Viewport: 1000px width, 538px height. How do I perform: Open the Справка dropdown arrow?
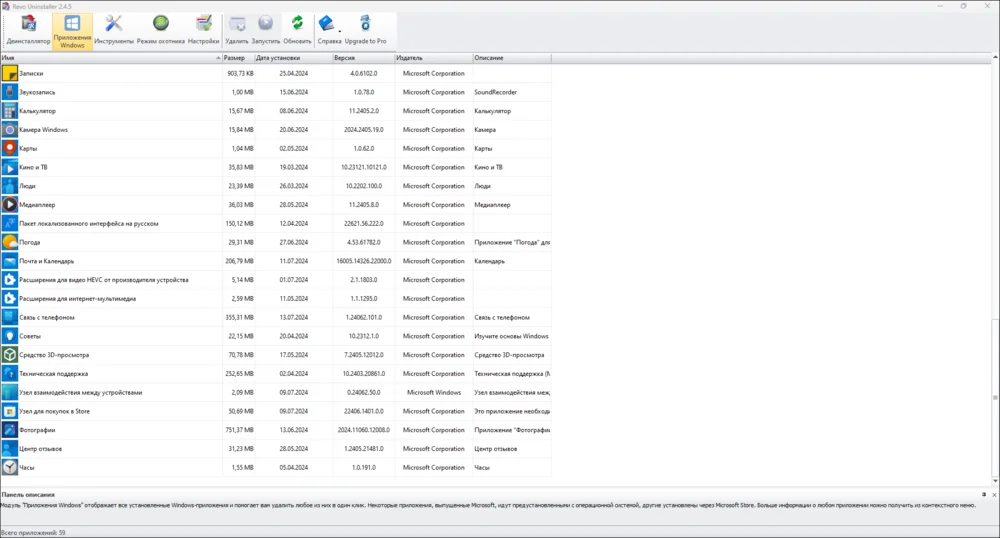pos(340,30)
